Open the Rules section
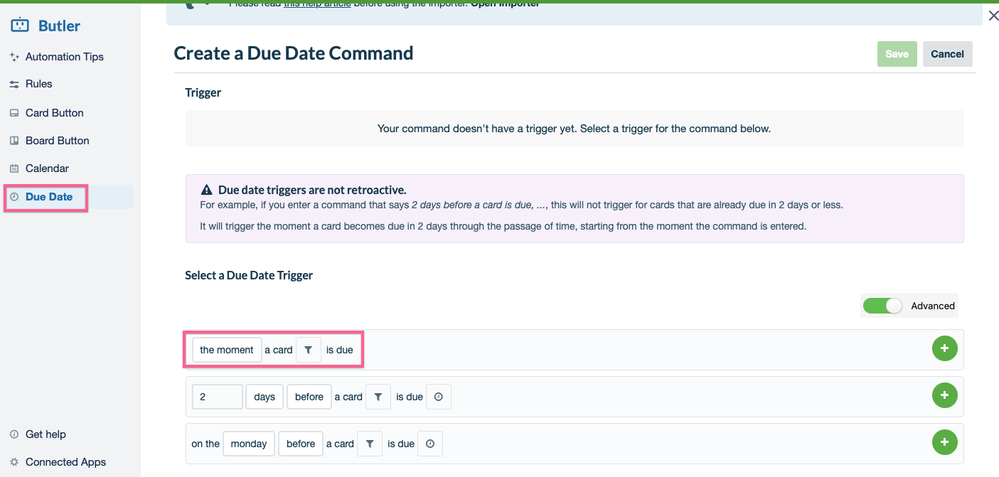 coord(39,84)
